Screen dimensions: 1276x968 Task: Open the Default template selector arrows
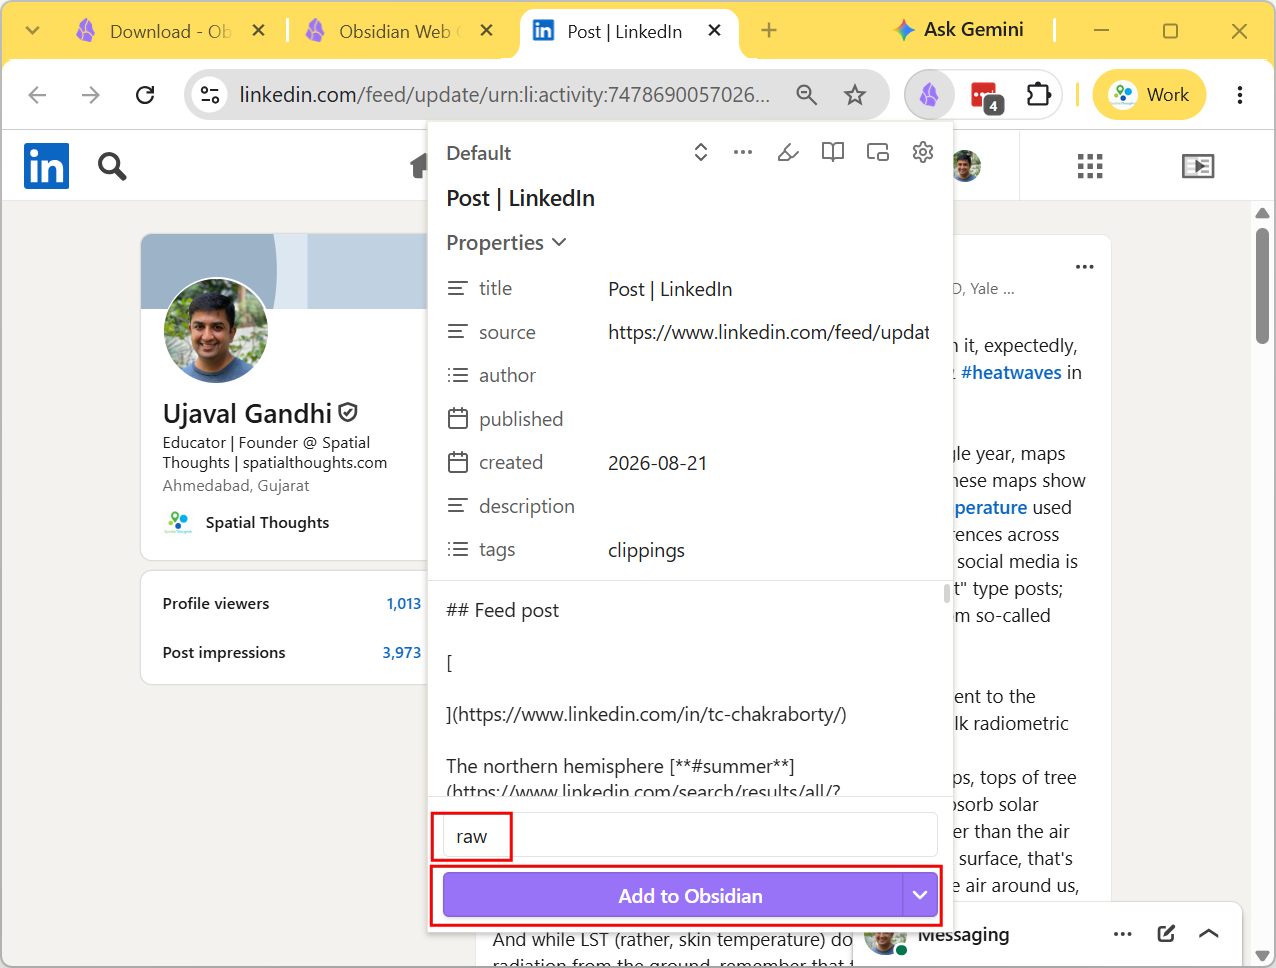point(701,152)
